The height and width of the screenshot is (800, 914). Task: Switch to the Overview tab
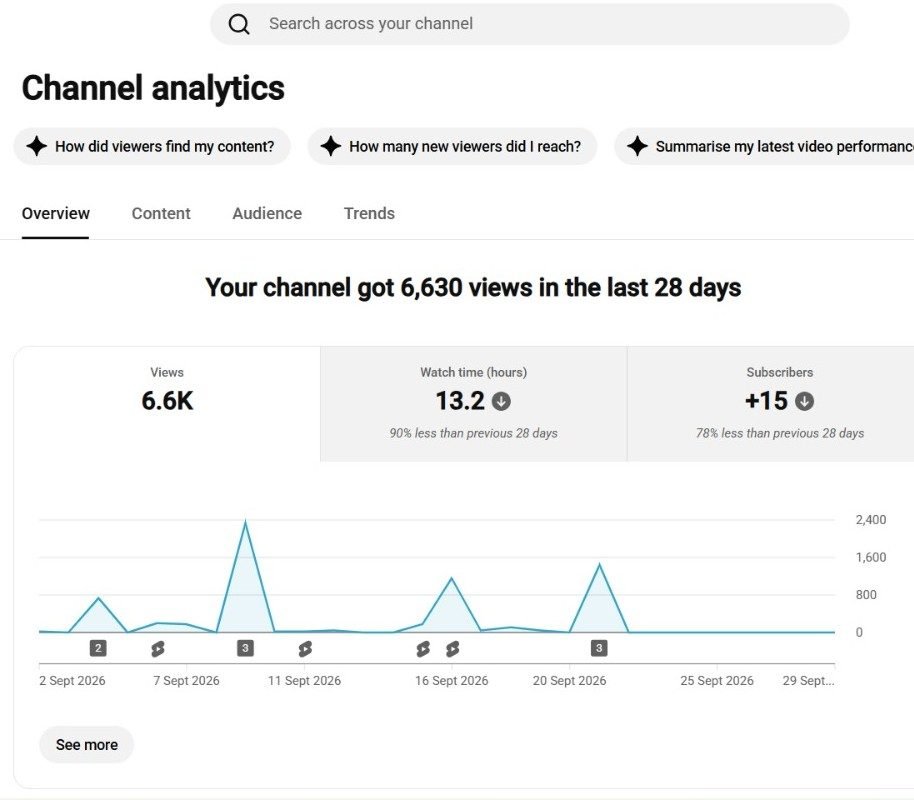coord(55,213)
